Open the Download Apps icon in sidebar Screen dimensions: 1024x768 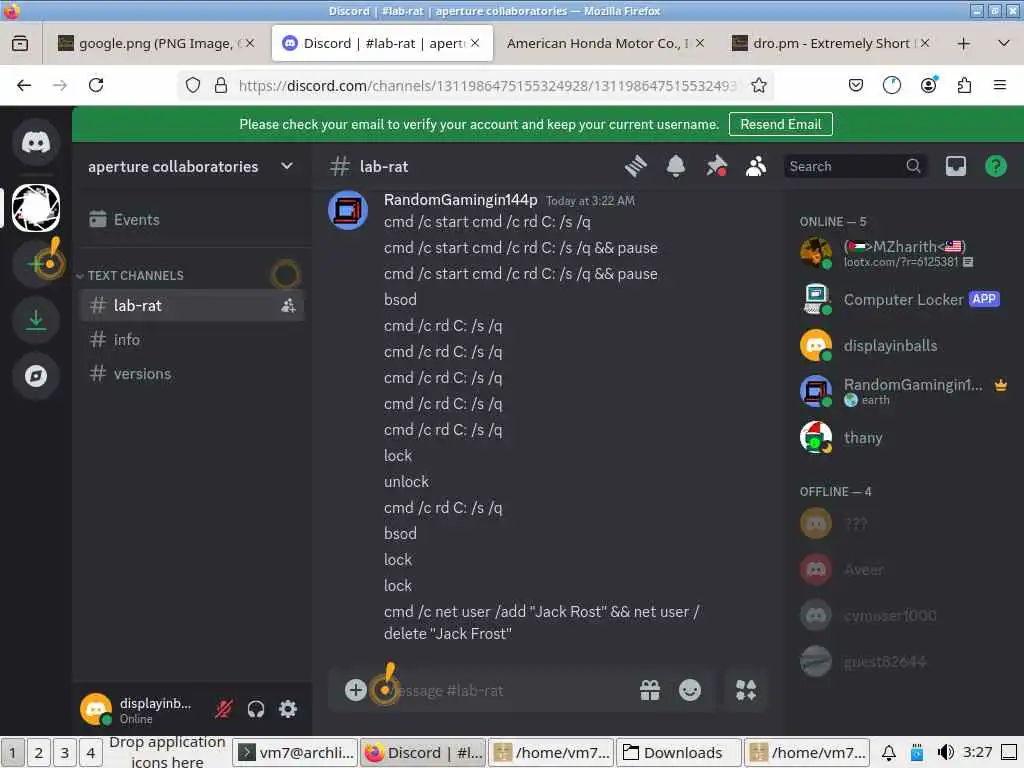click(x=36, y=320)
